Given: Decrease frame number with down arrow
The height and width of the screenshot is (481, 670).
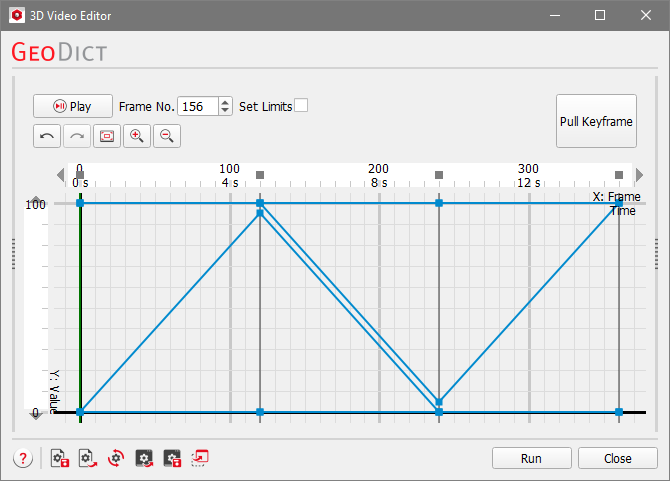Looking at the screenshot, I should [225, 111].
